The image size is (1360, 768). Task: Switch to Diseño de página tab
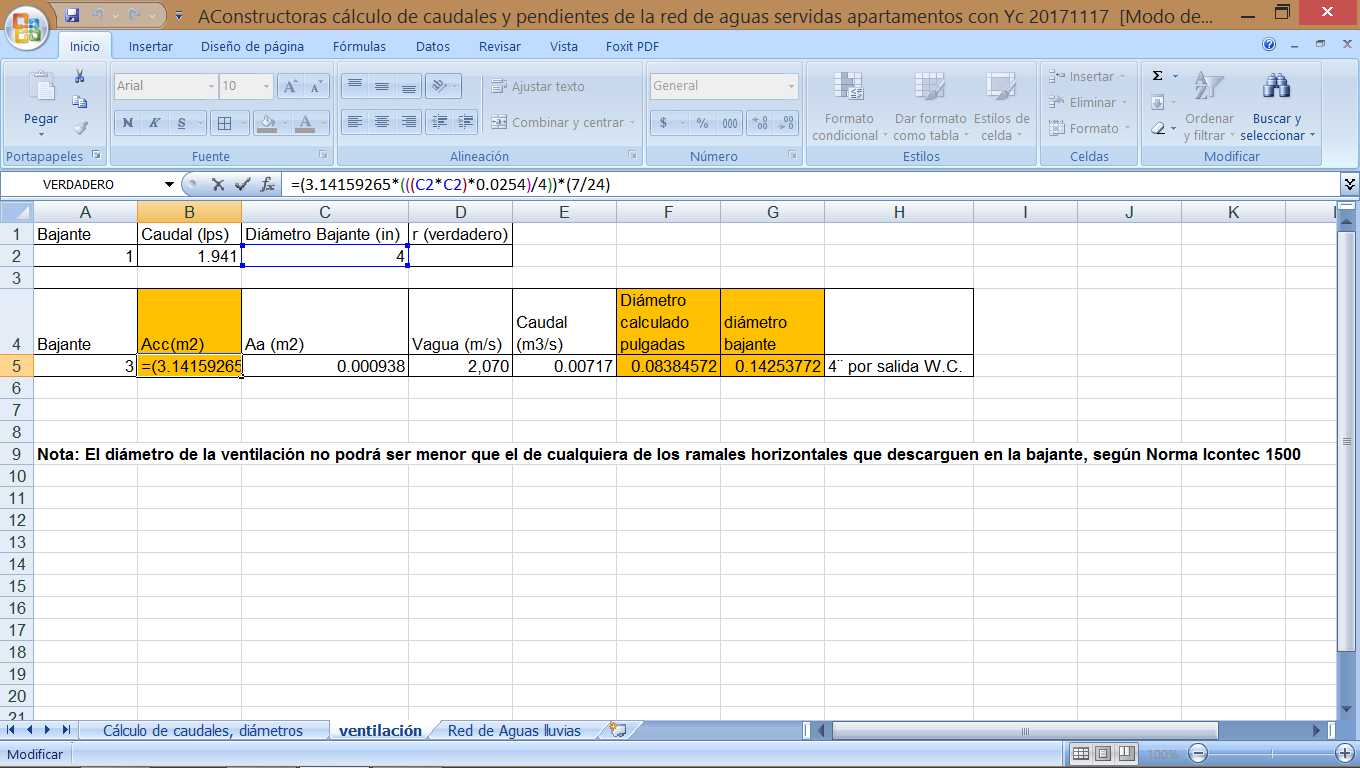pyautogui.click(x=253, y=46)
